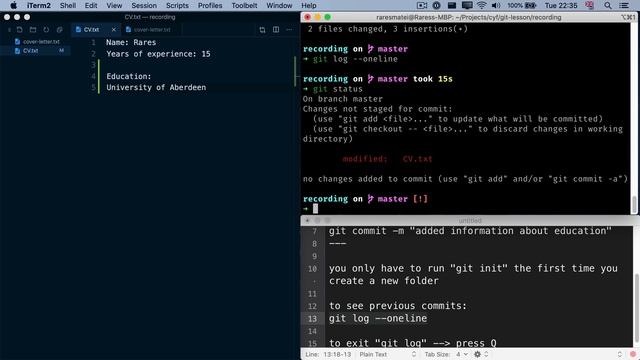Open the Shell menu
The width and height of the screenshot is (640, 360).
click(x=68, y=5)
